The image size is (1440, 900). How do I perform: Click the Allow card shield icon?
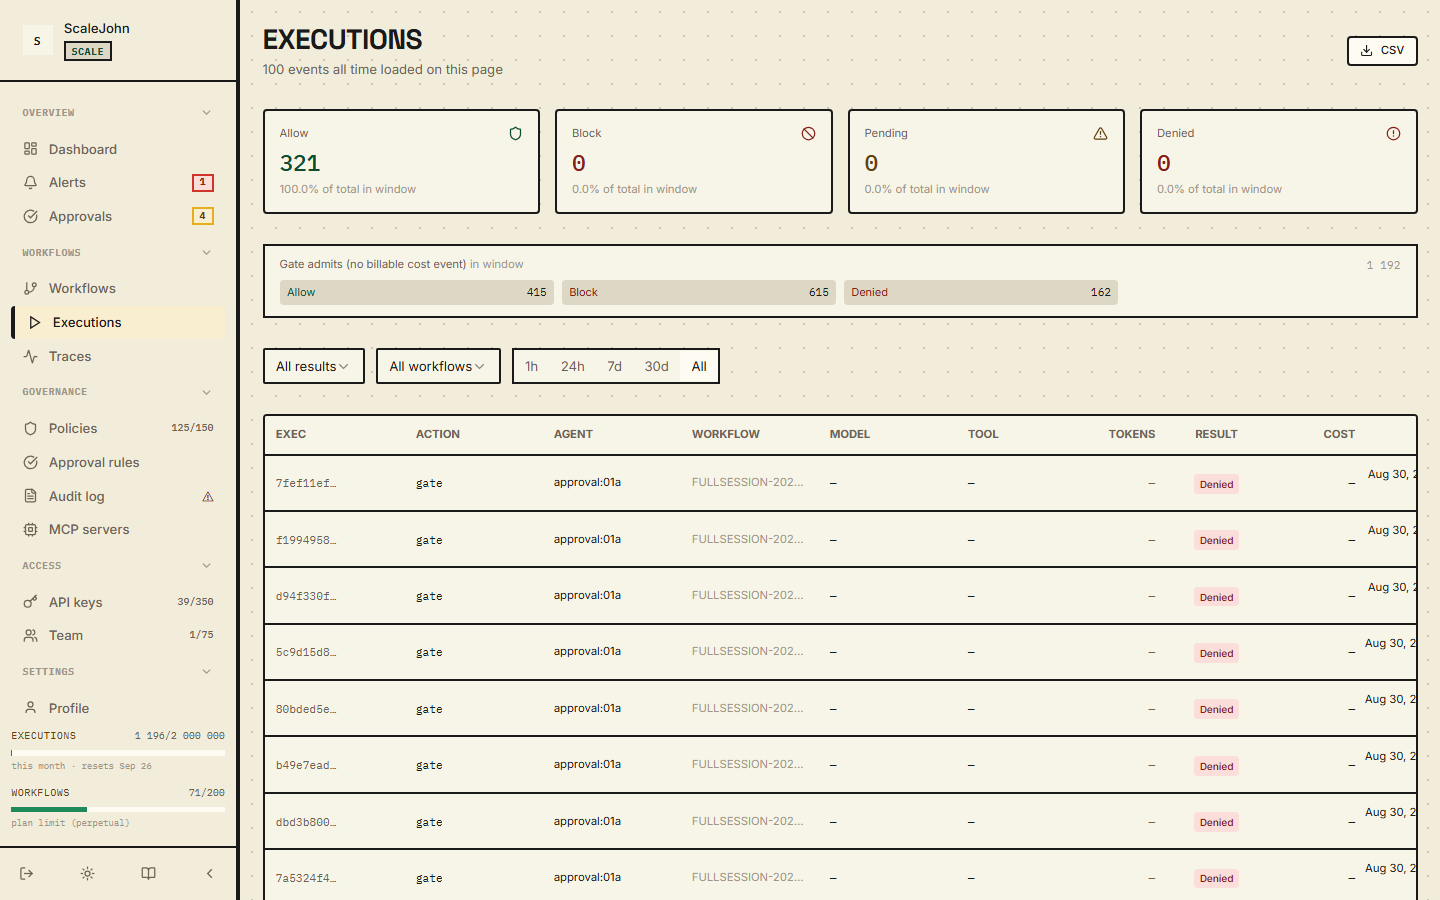click(x=516, y=133)
